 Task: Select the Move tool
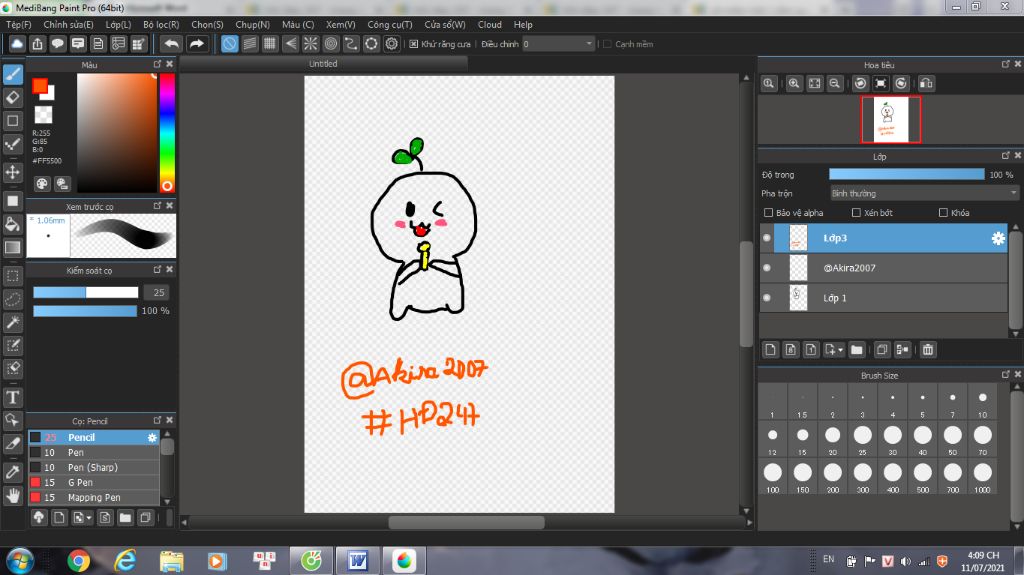12,172
